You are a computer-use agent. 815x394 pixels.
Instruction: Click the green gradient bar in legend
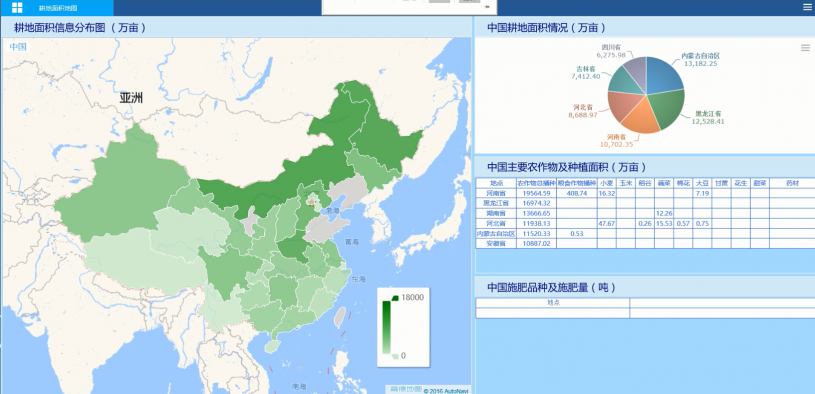click(x=387, y=327)
